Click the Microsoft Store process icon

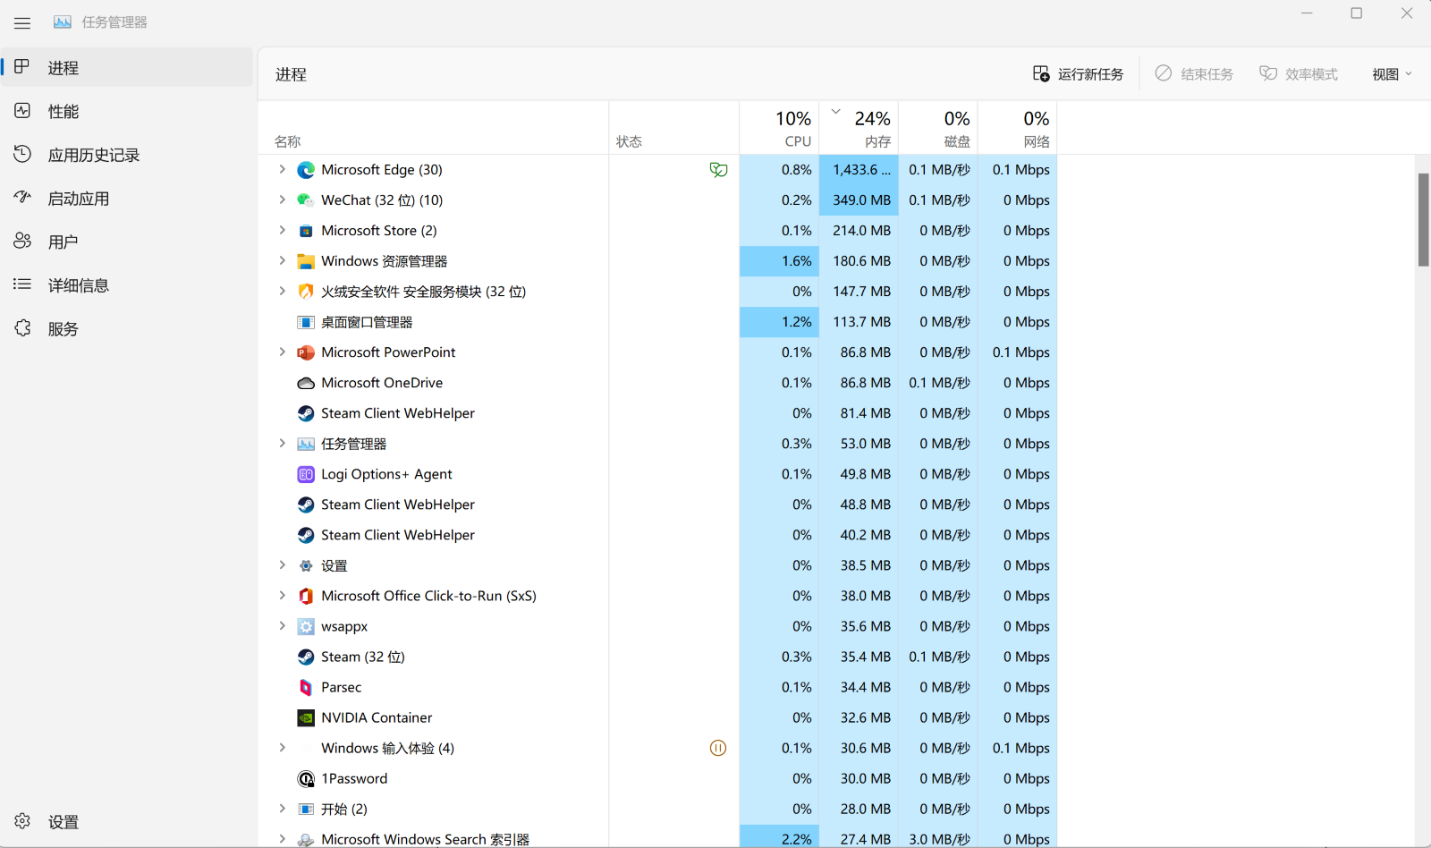pos(306,231)
